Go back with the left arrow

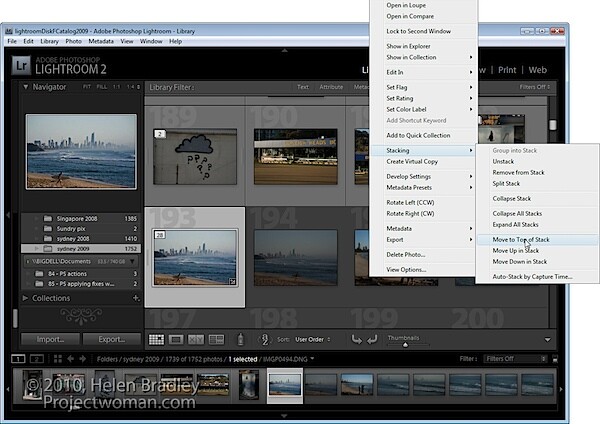[x=71, y=359]
